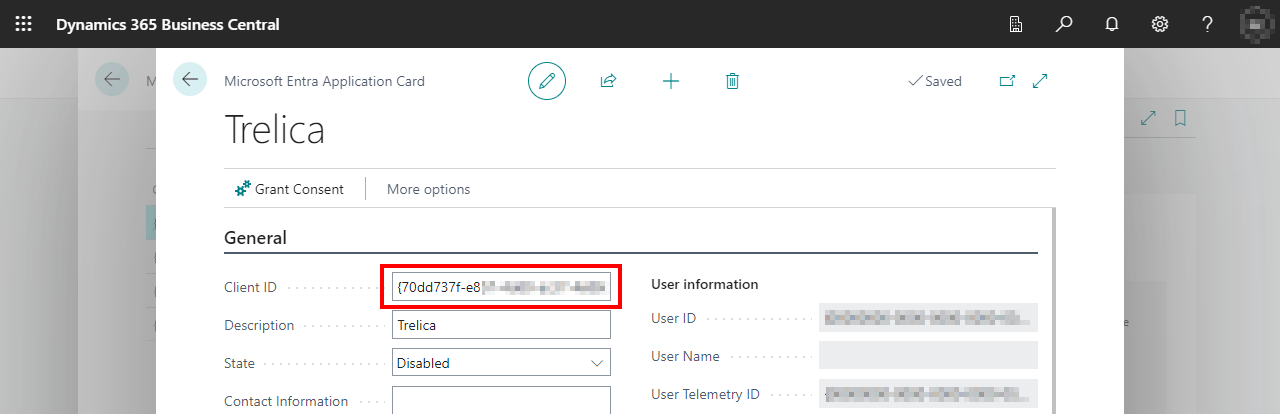Open the environment information page icon
1280x414 pixels.
coord(1015,24)
